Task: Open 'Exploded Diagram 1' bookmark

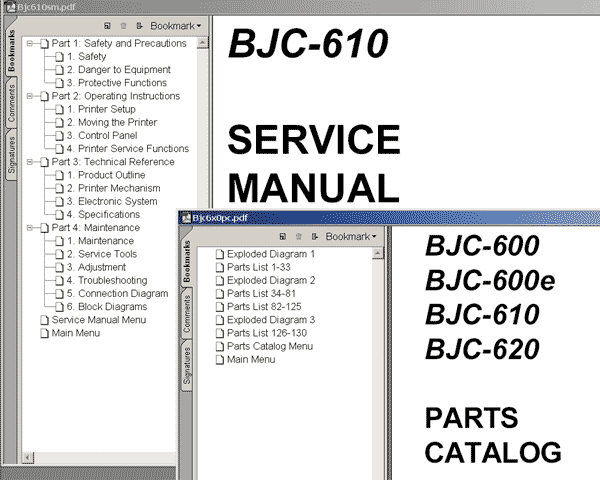Action: [271, 254]
